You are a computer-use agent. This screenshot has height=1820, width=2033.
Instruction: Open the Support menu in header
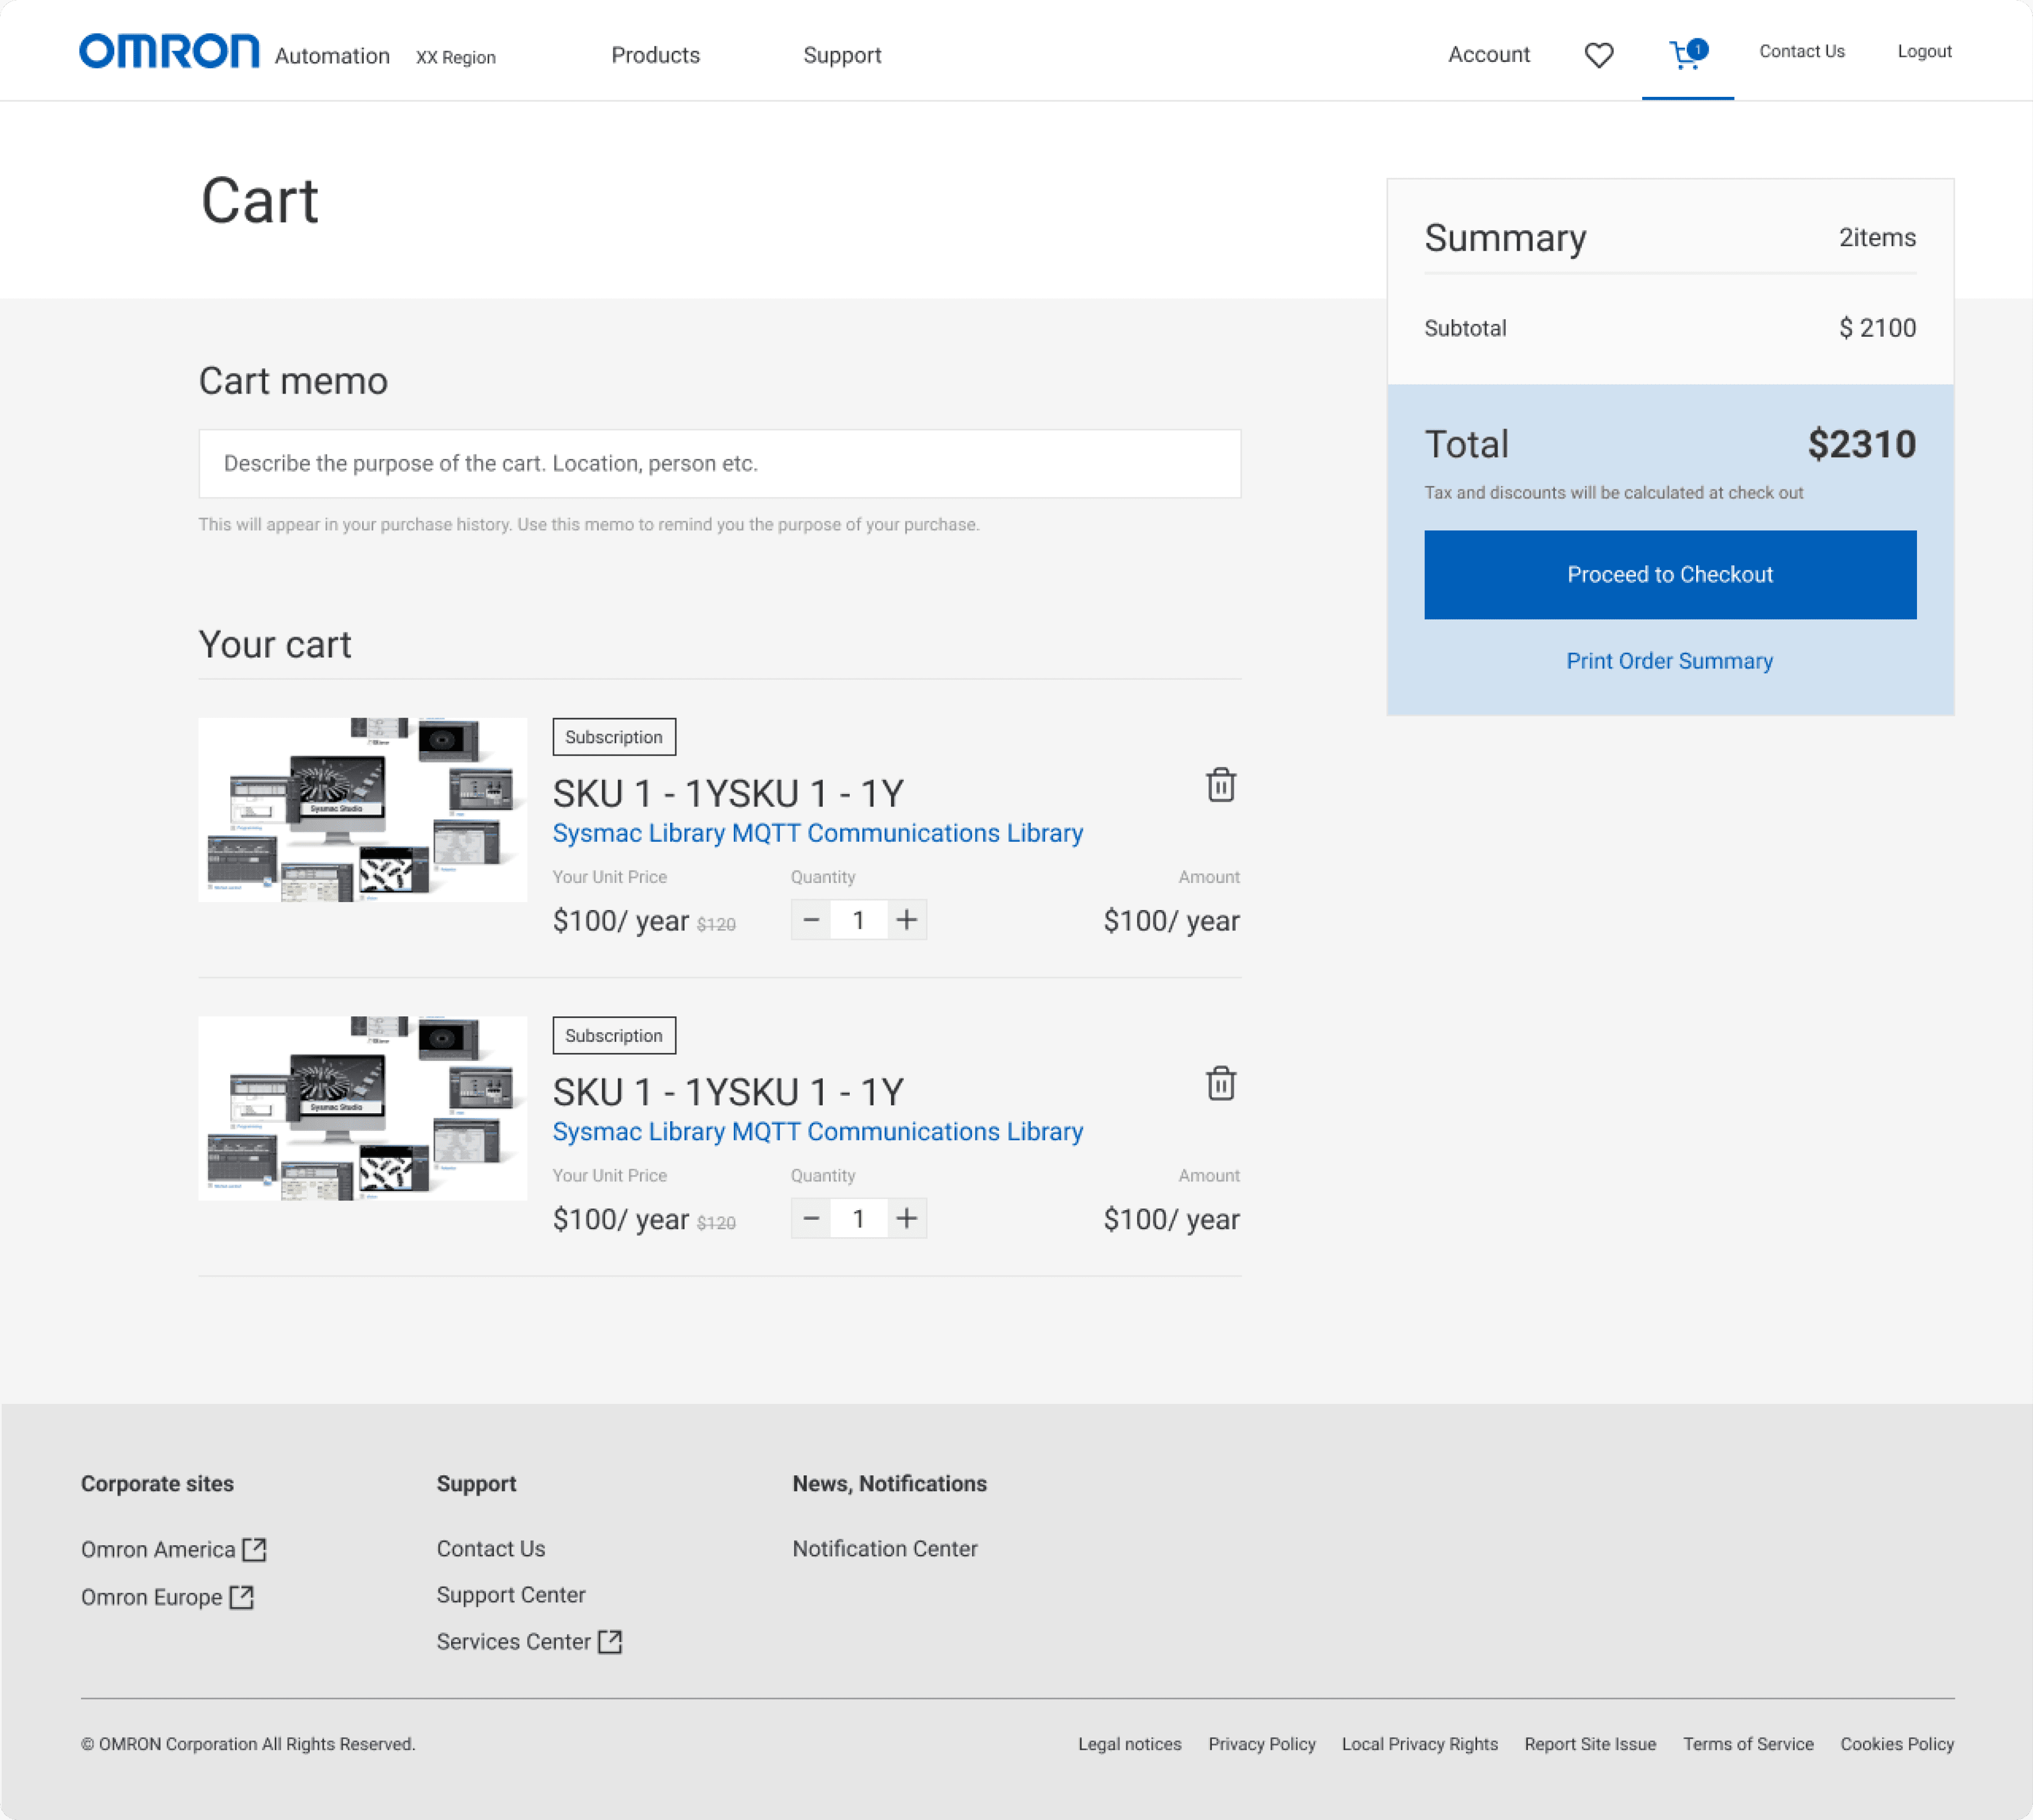click(841, 55)
